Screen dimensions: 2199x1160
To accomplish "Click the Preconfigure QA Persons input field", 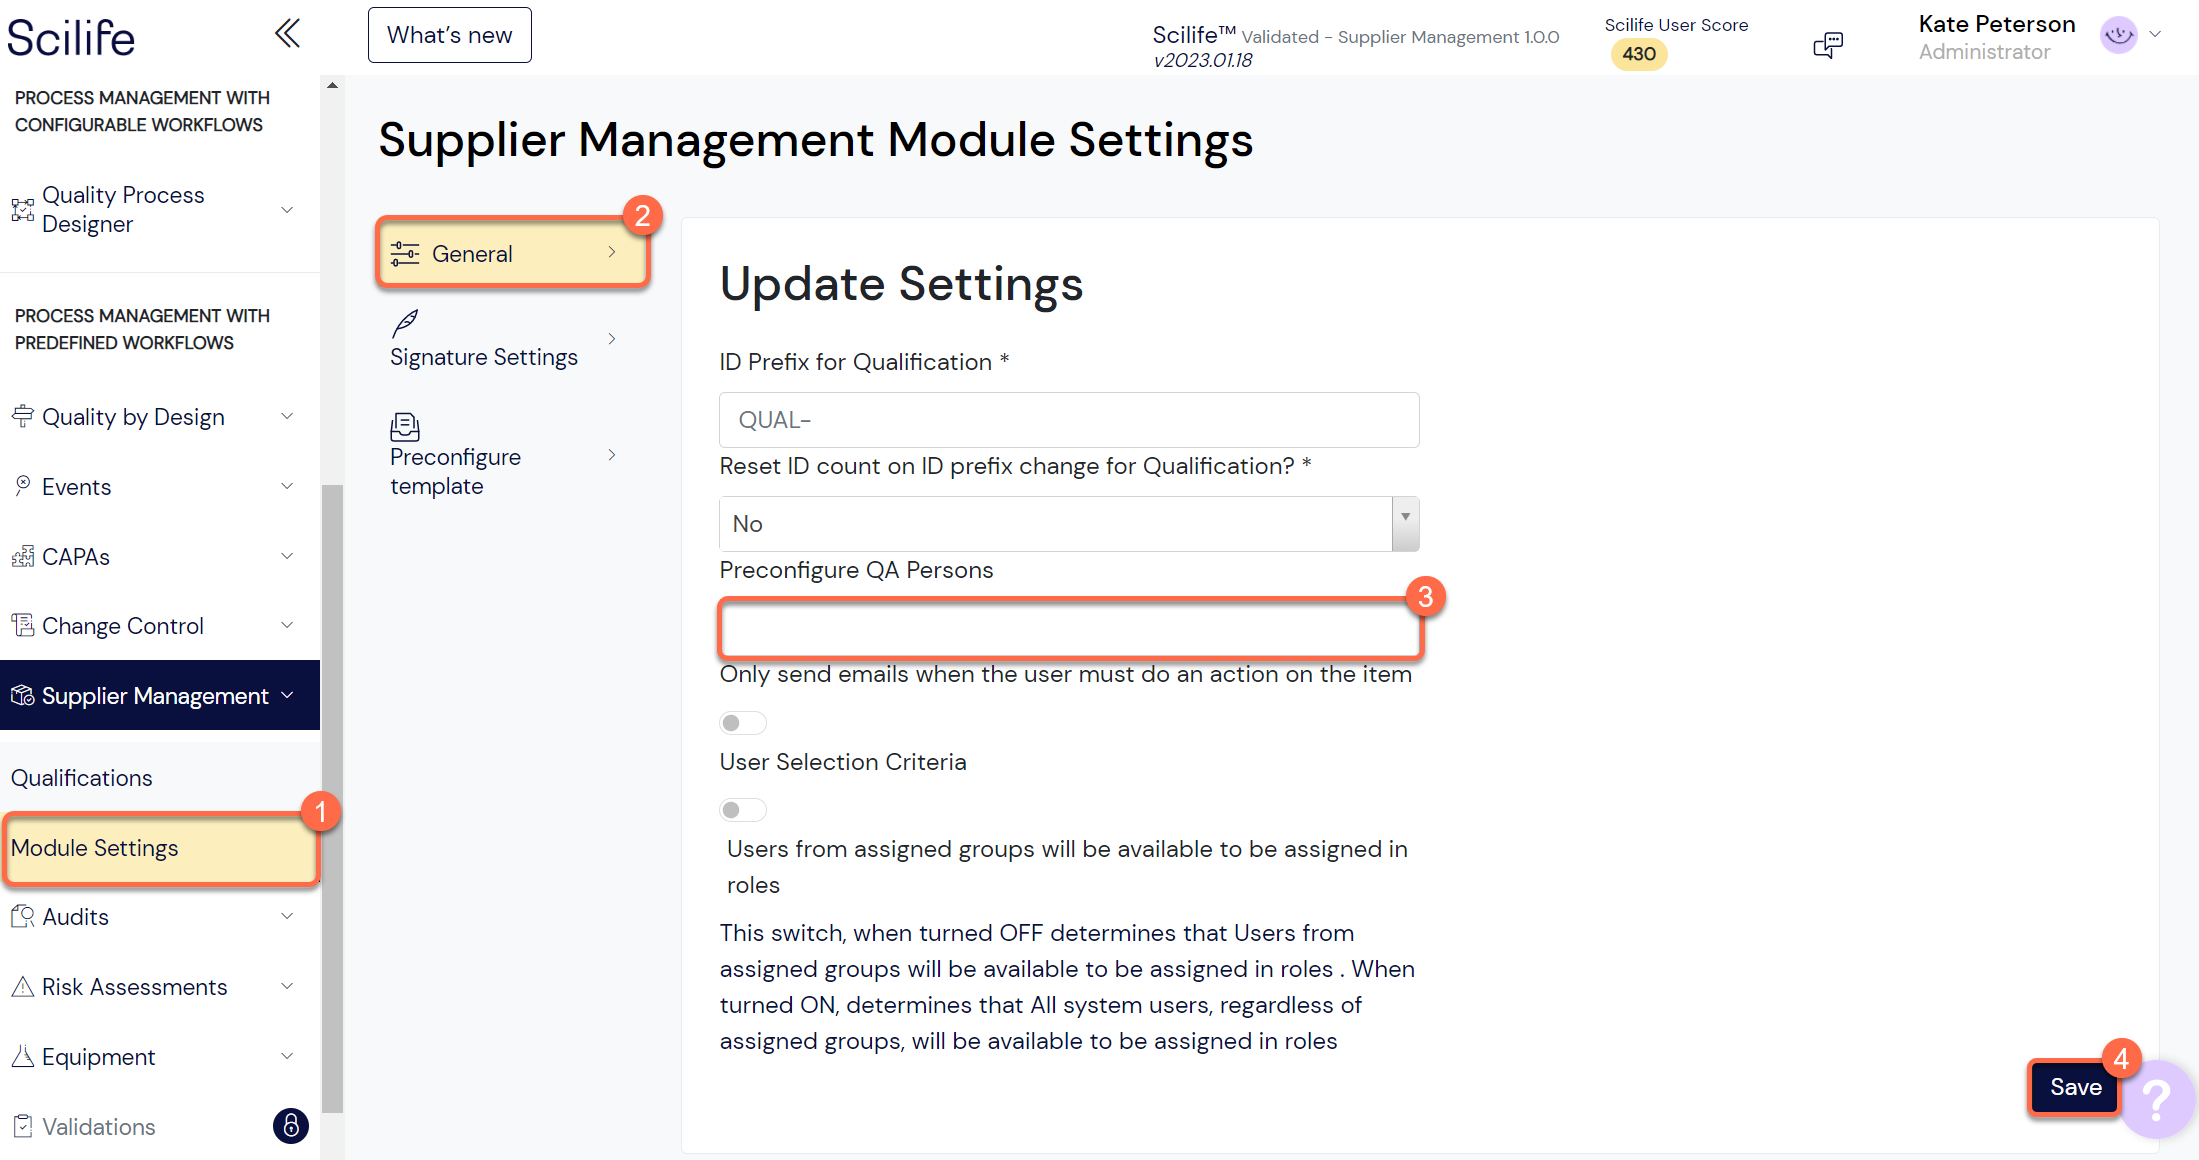I will pyautogui.click(x=1070, y=629).
